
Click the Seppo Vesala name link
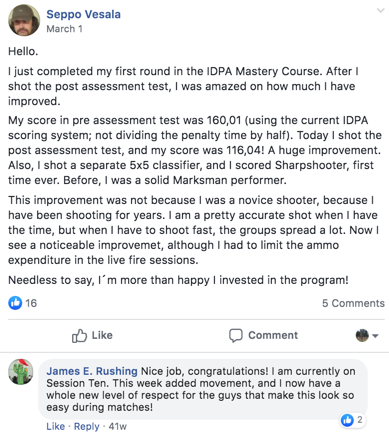(x=83, y=14)
